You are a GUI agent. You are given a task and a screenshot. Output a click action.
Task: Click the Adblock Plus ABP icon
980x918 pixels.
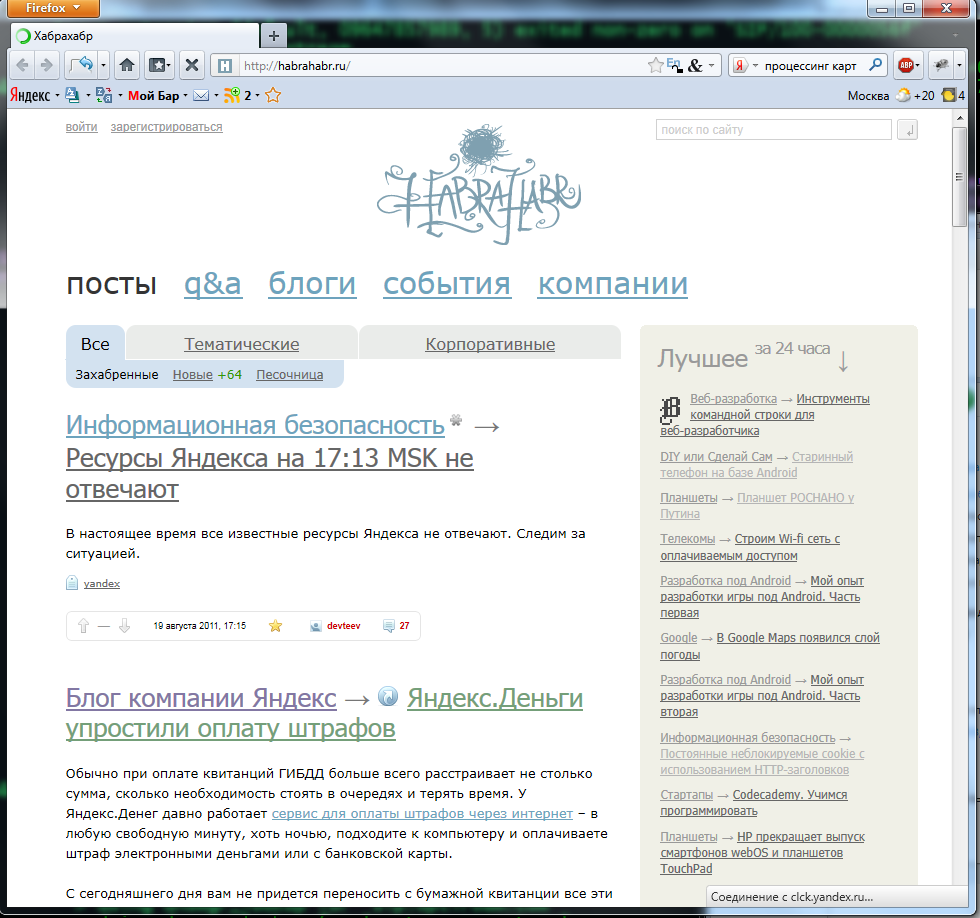906,65
